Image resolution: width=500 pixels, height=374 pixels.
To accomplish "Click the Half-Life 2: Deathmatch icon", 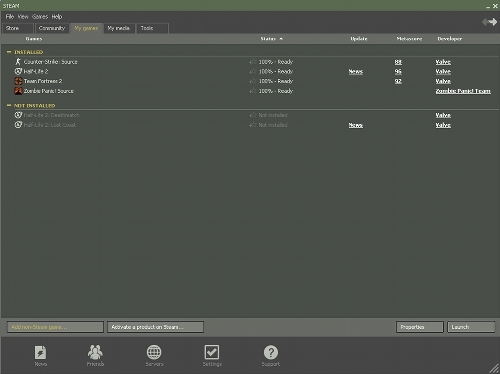I will coord(18,115).
